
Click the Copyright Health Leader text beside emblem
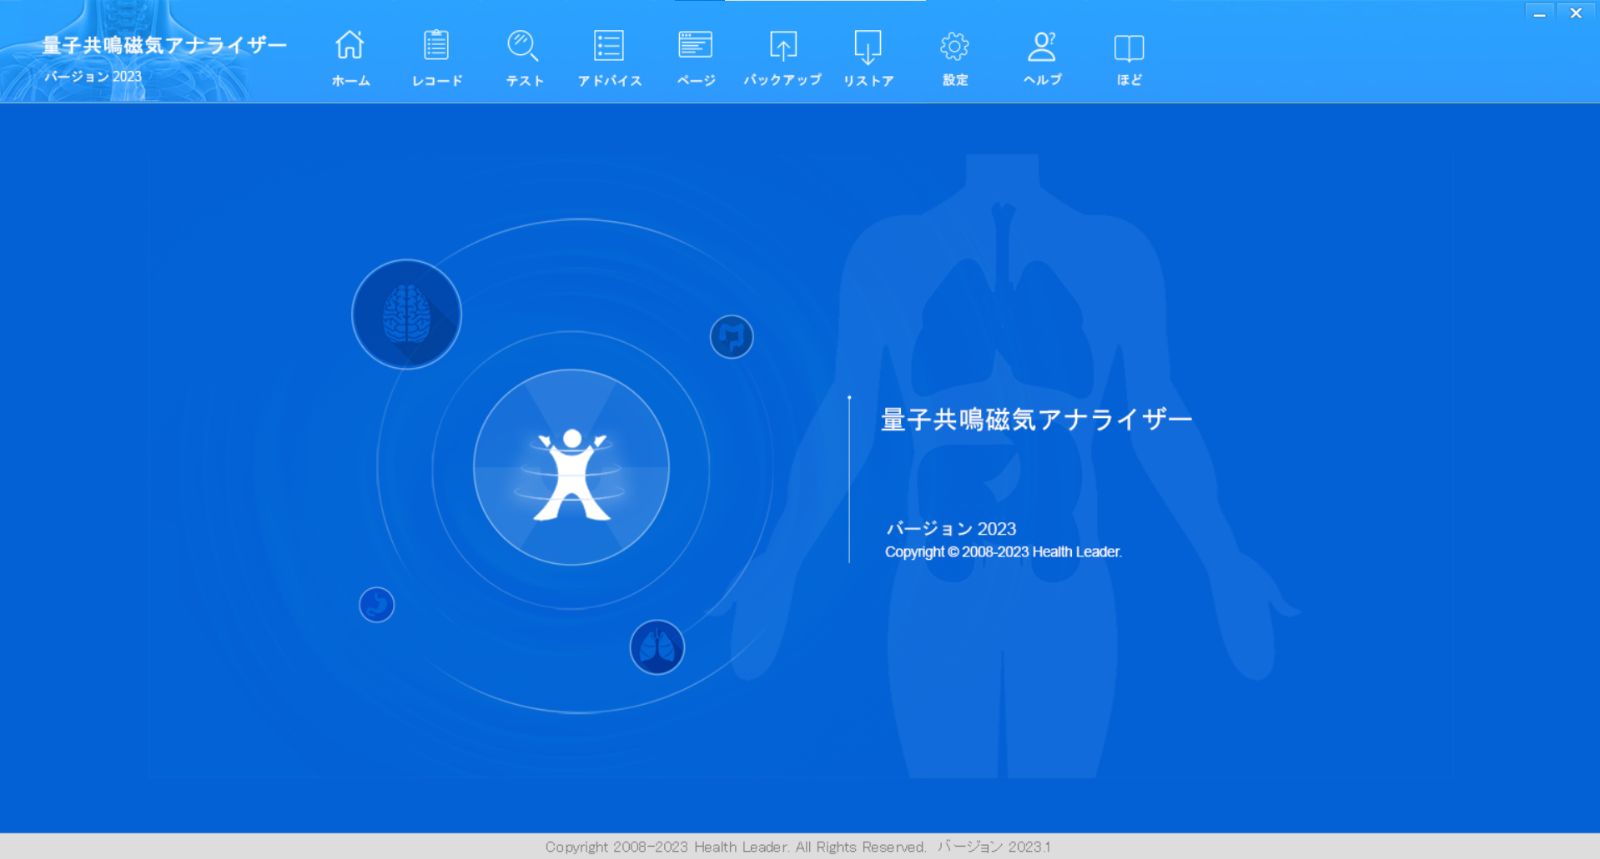[x=1003, y=552]
